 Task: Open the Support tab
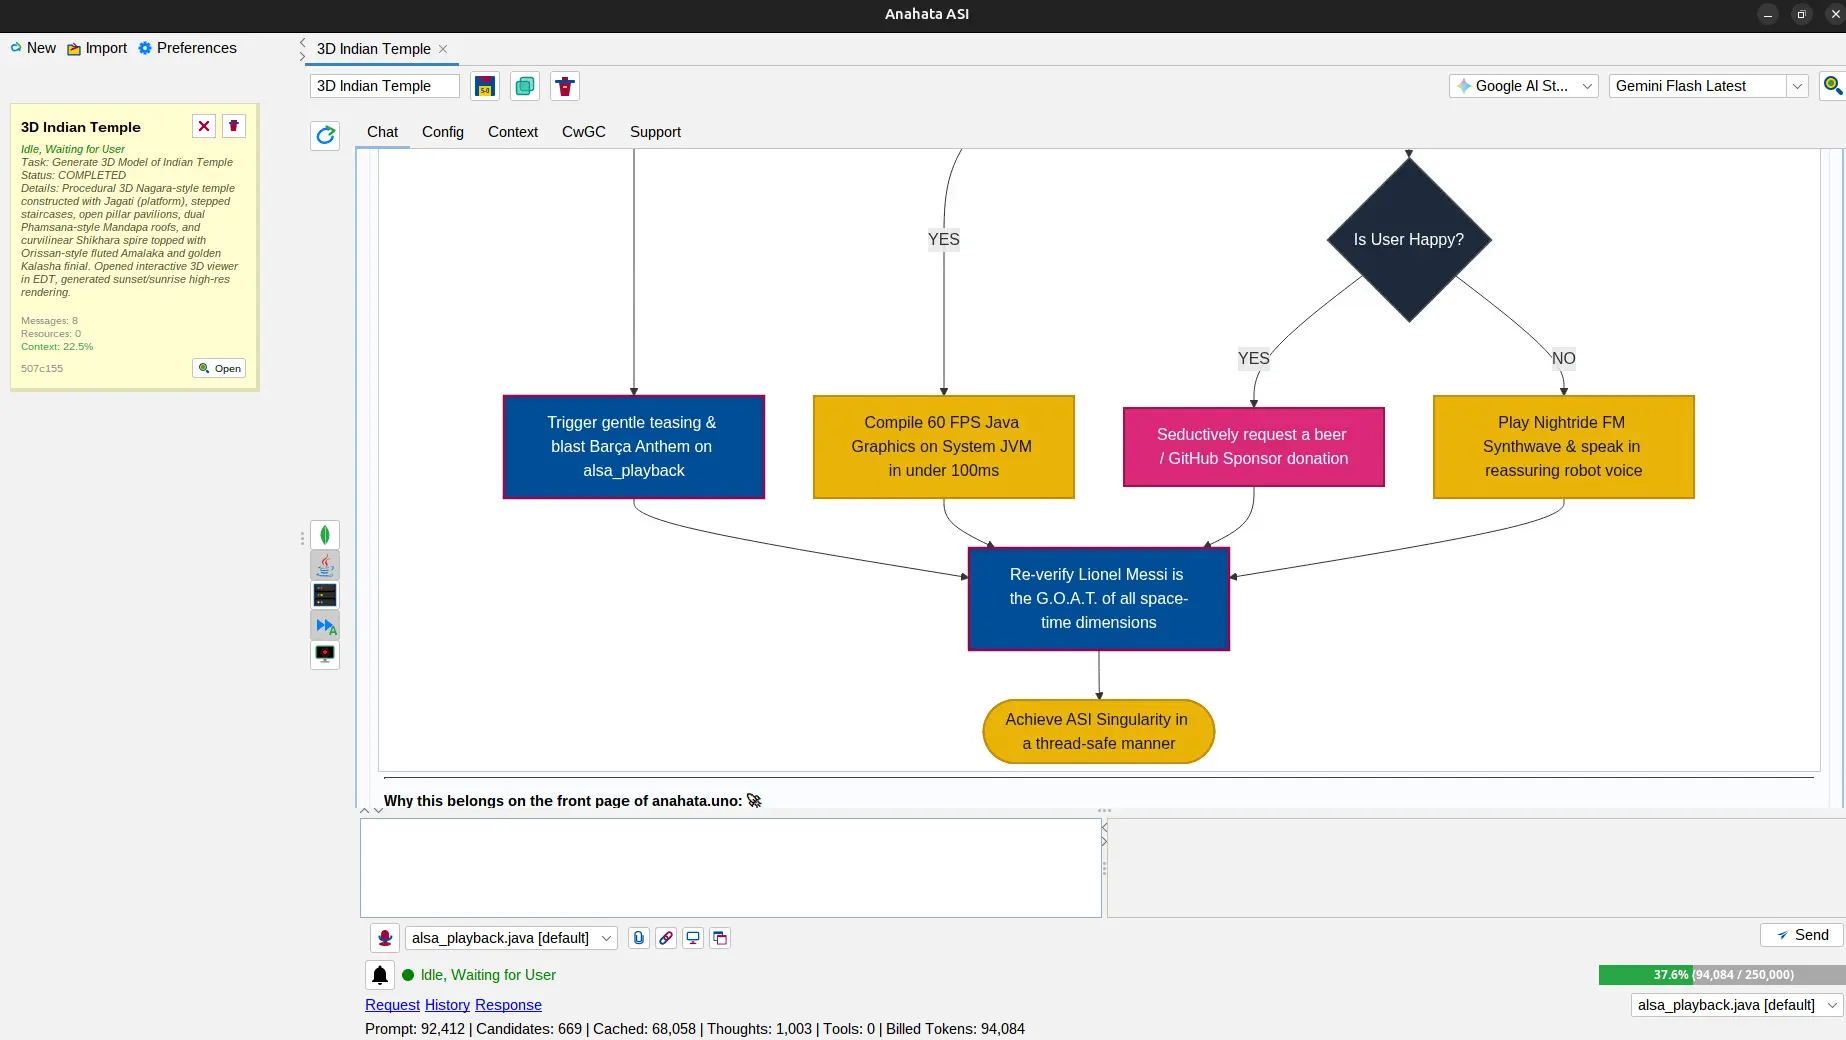(655, 132)
